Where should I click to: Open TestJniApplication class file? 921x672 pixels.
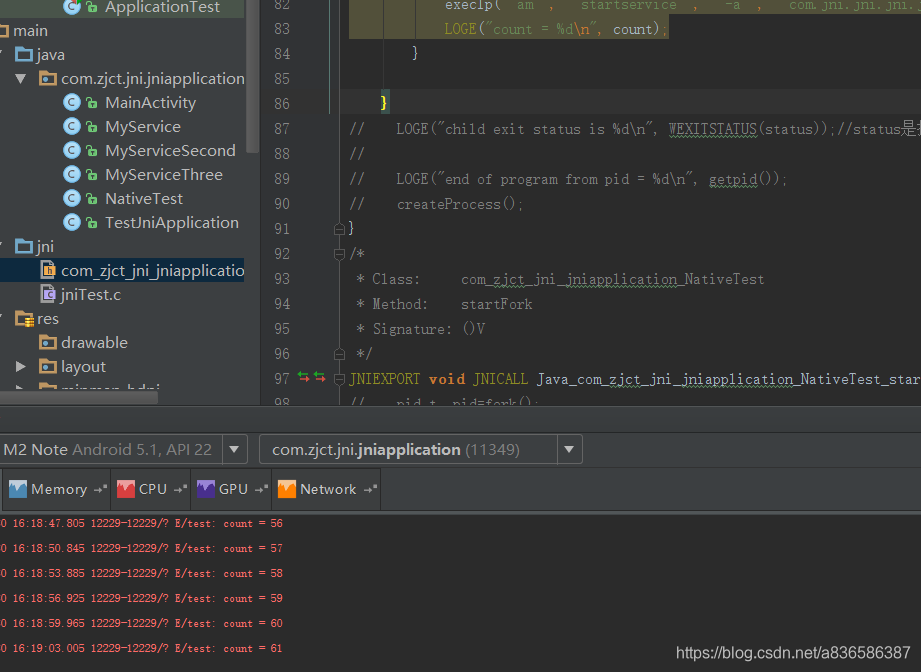coord(172,223)
